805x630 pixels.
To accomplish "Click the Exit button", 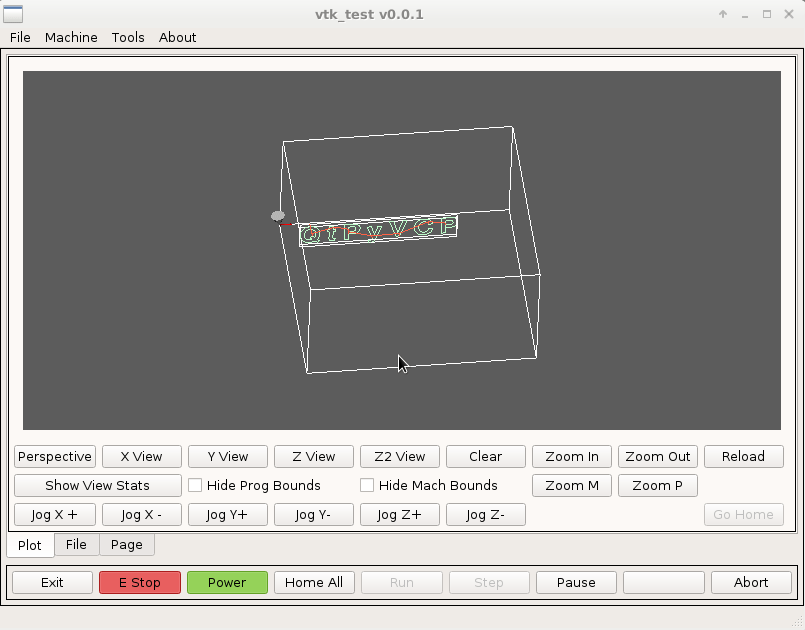I will (52, 583).
